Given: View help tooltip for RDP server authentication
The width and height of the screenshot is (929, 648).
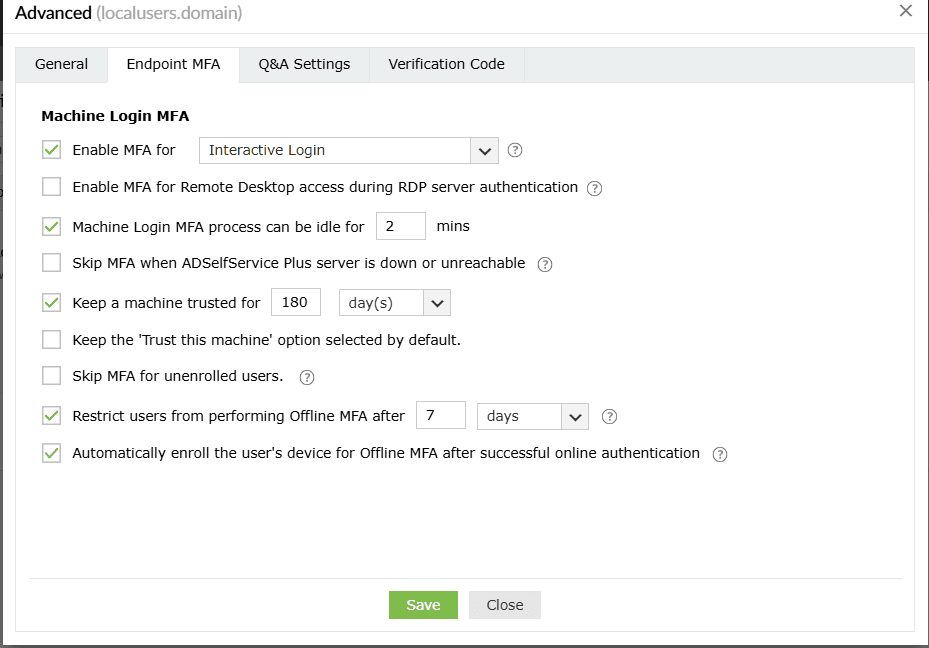Looking at the screenshot, I should (594, 188).
